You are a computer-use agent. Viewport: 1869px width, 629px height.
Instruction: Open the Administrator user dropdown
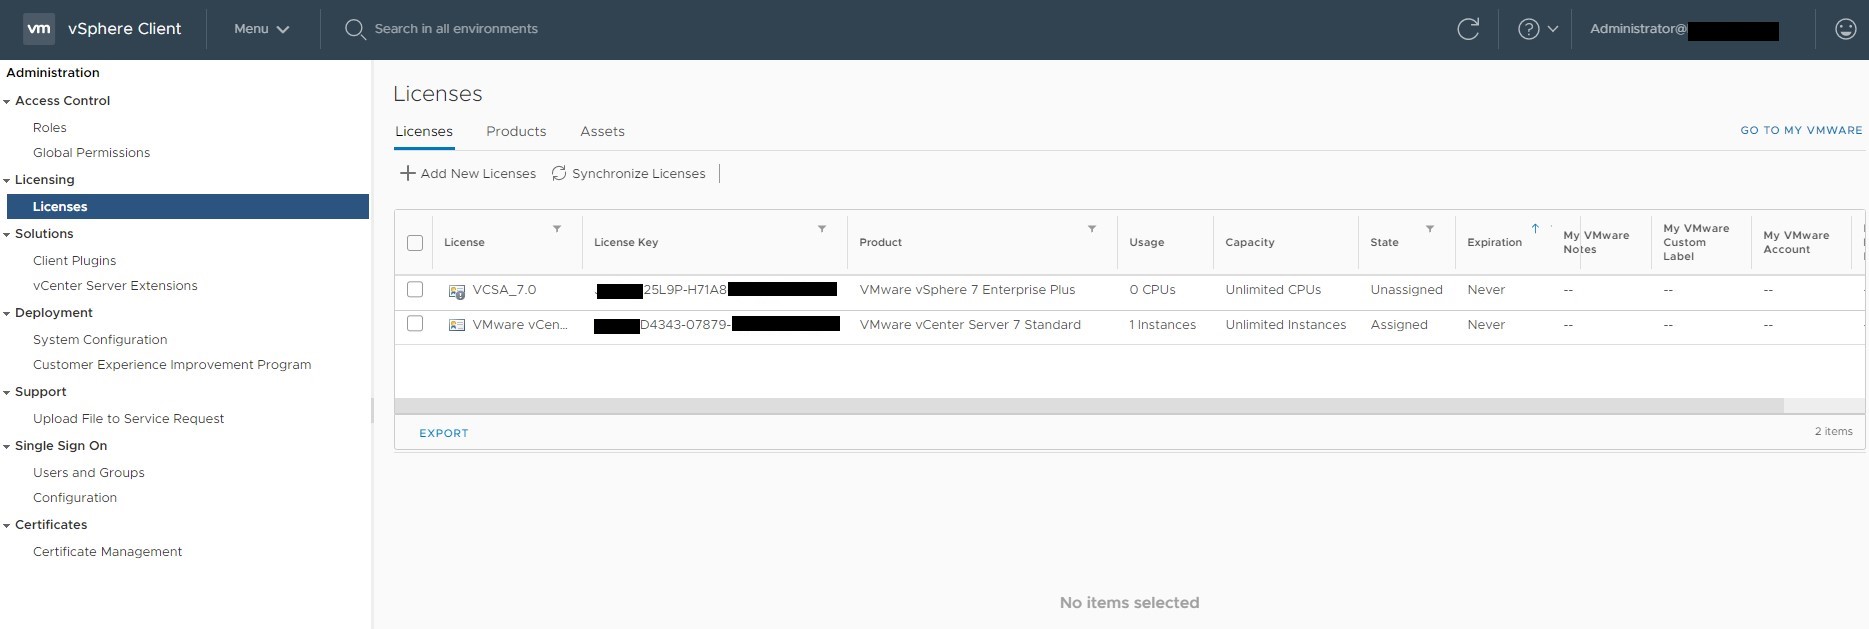(1684, 29)
